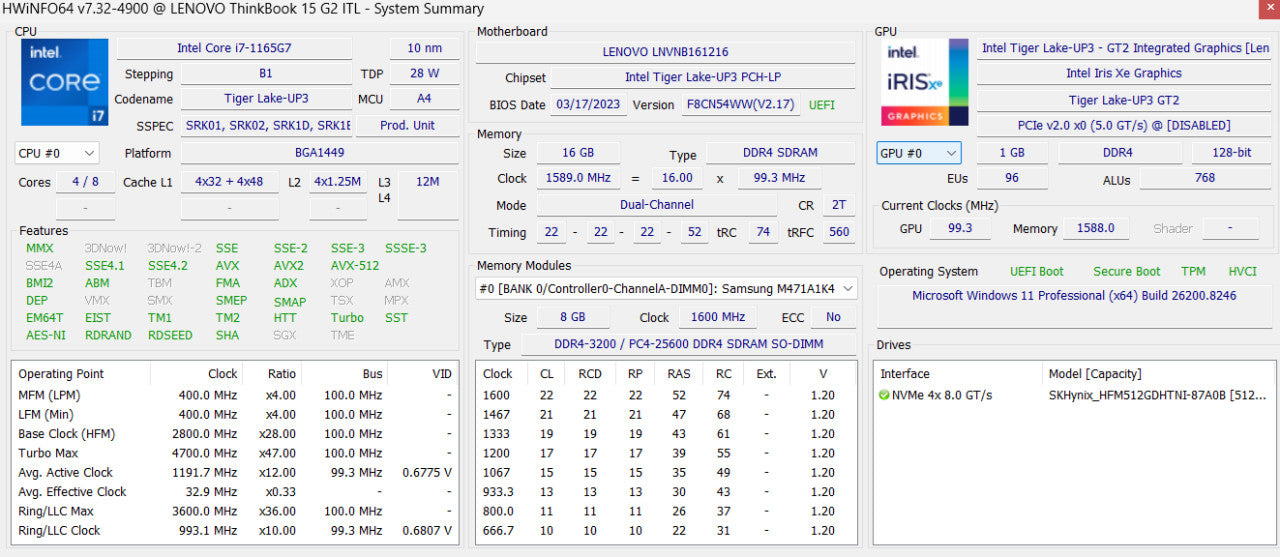Click the TPM status label
Viewport: 1280px width, 557px height.
[x=1193, y=271]
